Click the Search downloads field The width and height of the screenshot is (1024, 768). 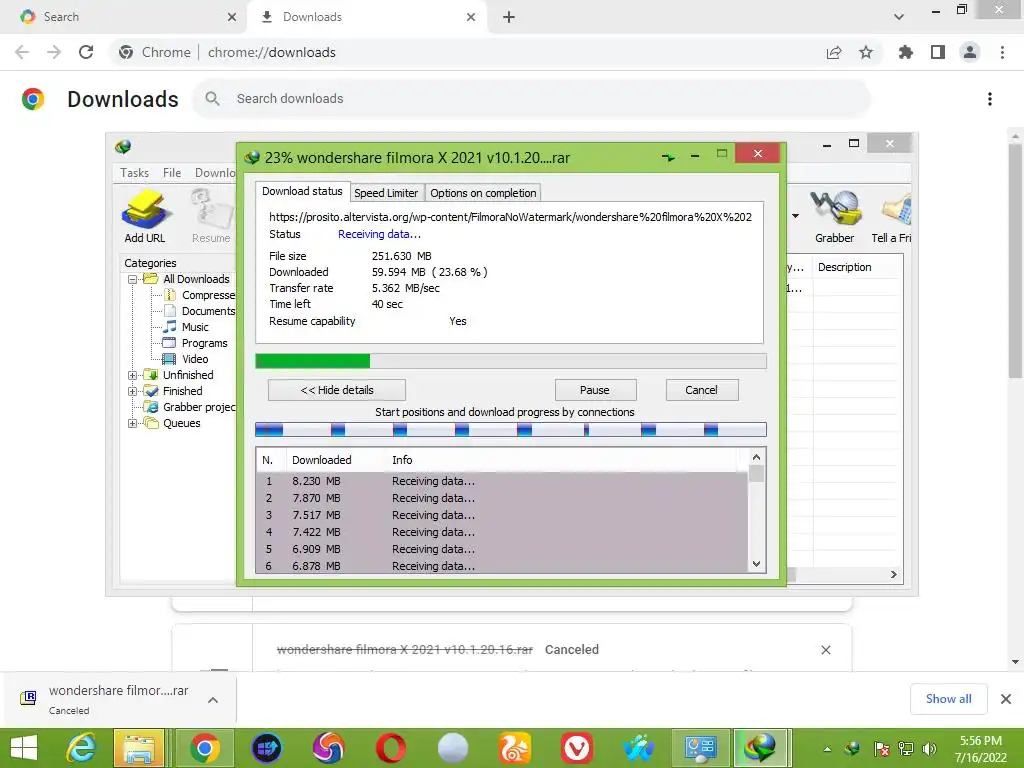pos(532,99)
